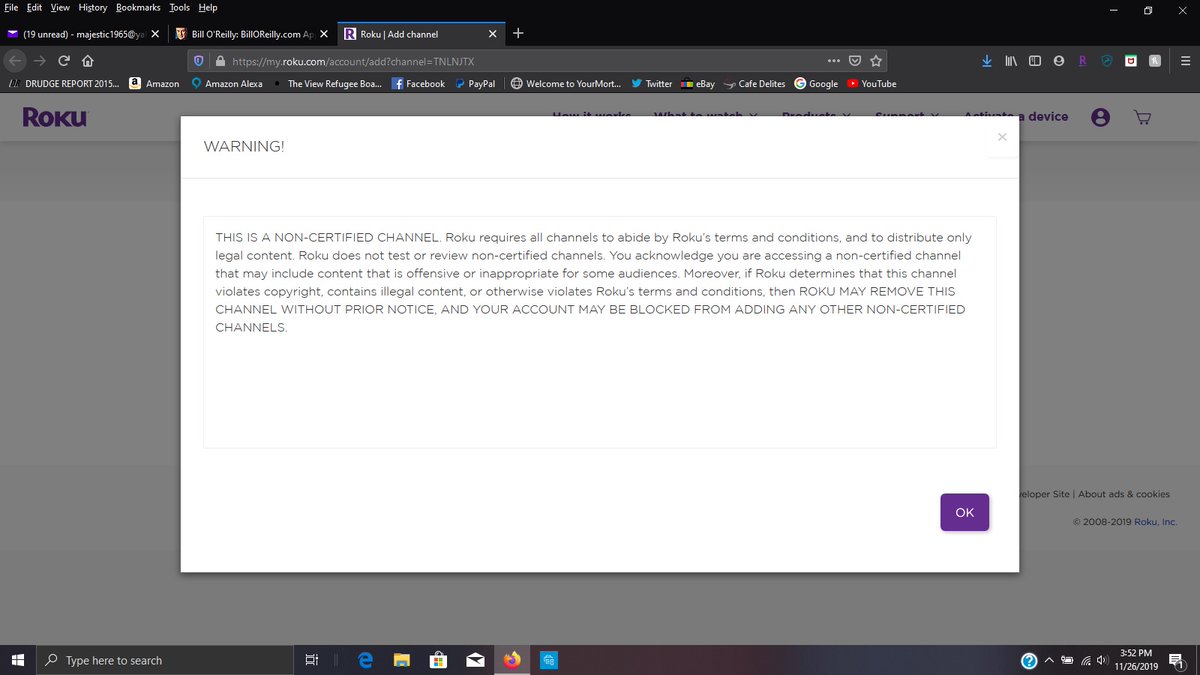
Task: Open the Firefox account icon
Action: tap(1059, 60)
